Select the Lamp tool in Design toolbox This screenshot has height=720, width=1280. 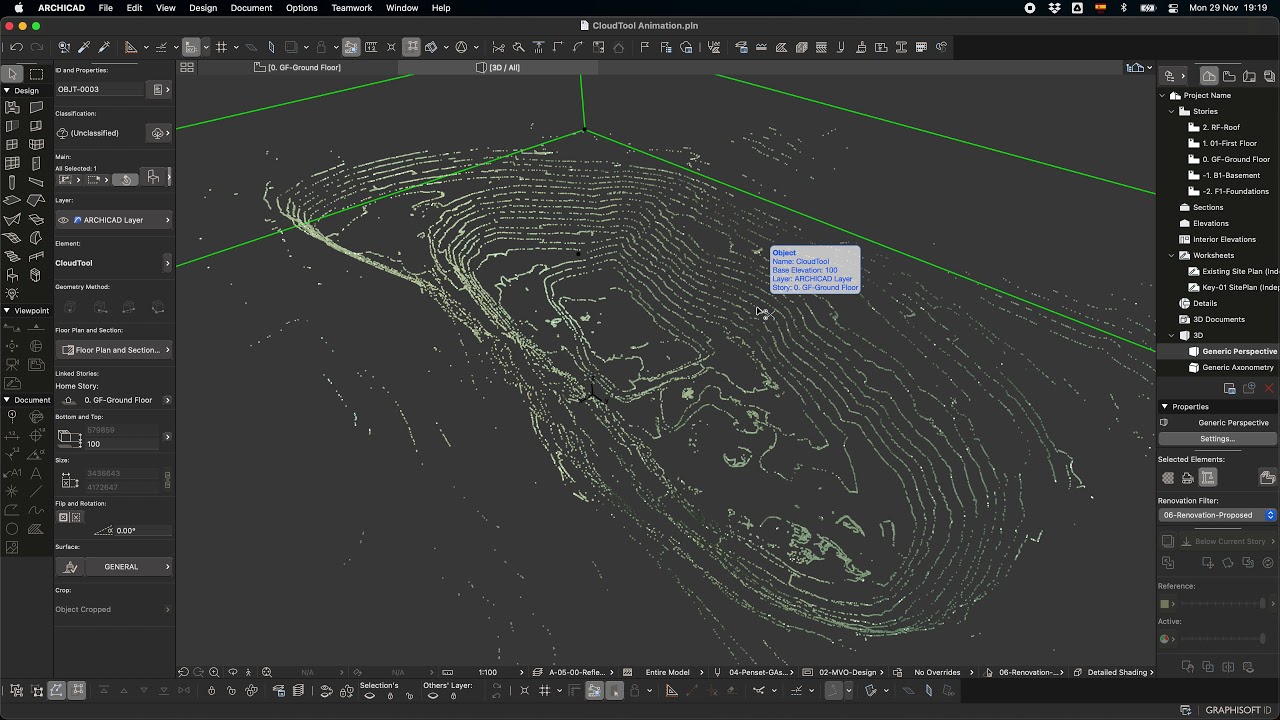12,294
